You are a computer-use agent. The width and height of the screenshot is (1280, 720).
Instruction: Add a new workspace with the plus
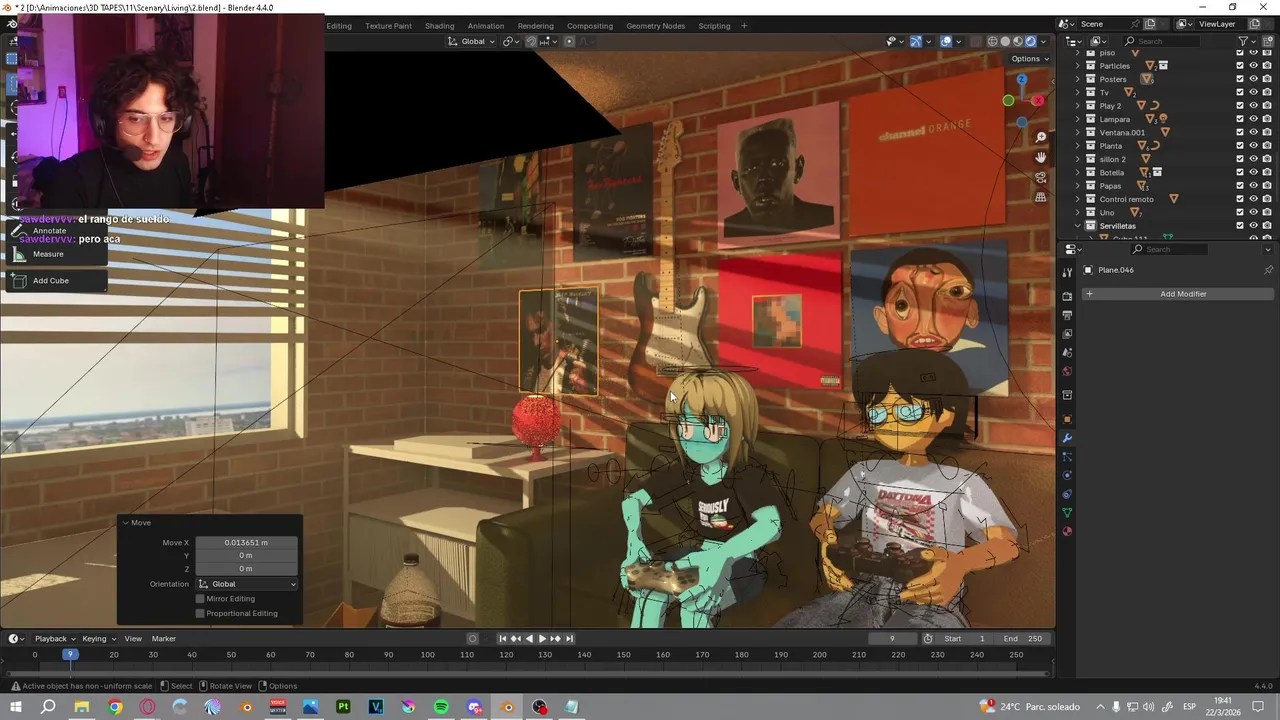pyautogui.click(x=744, y=26)
